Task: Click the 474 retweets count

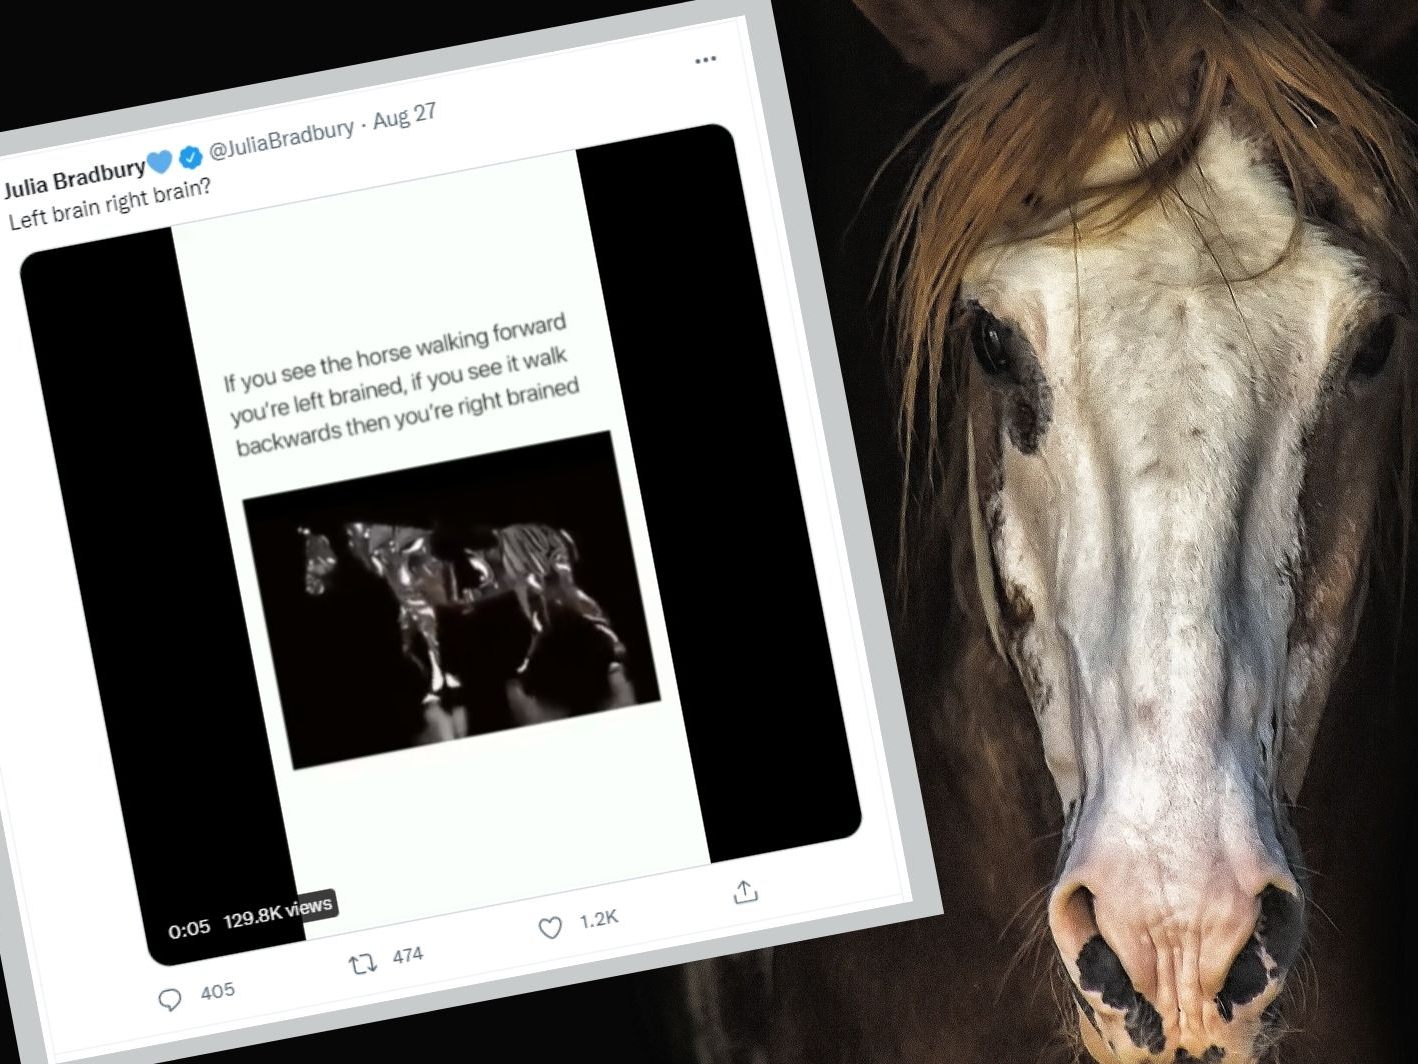Action: point(407,956)
